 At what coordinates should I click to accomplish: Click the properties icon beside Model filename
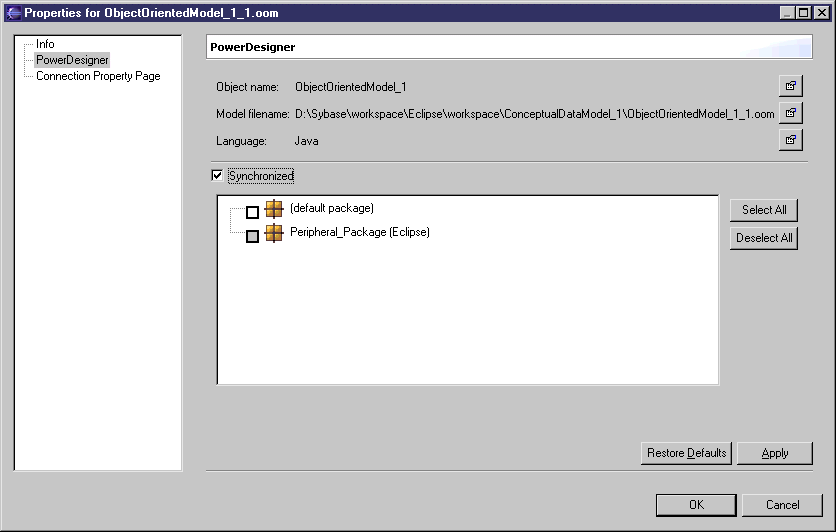[790, 113]
